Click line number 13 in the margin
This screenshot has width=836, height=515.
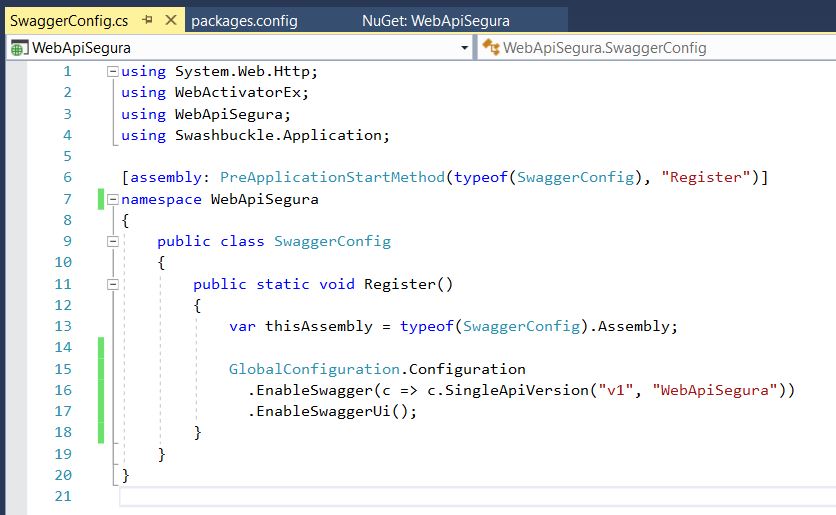(62, 326)
